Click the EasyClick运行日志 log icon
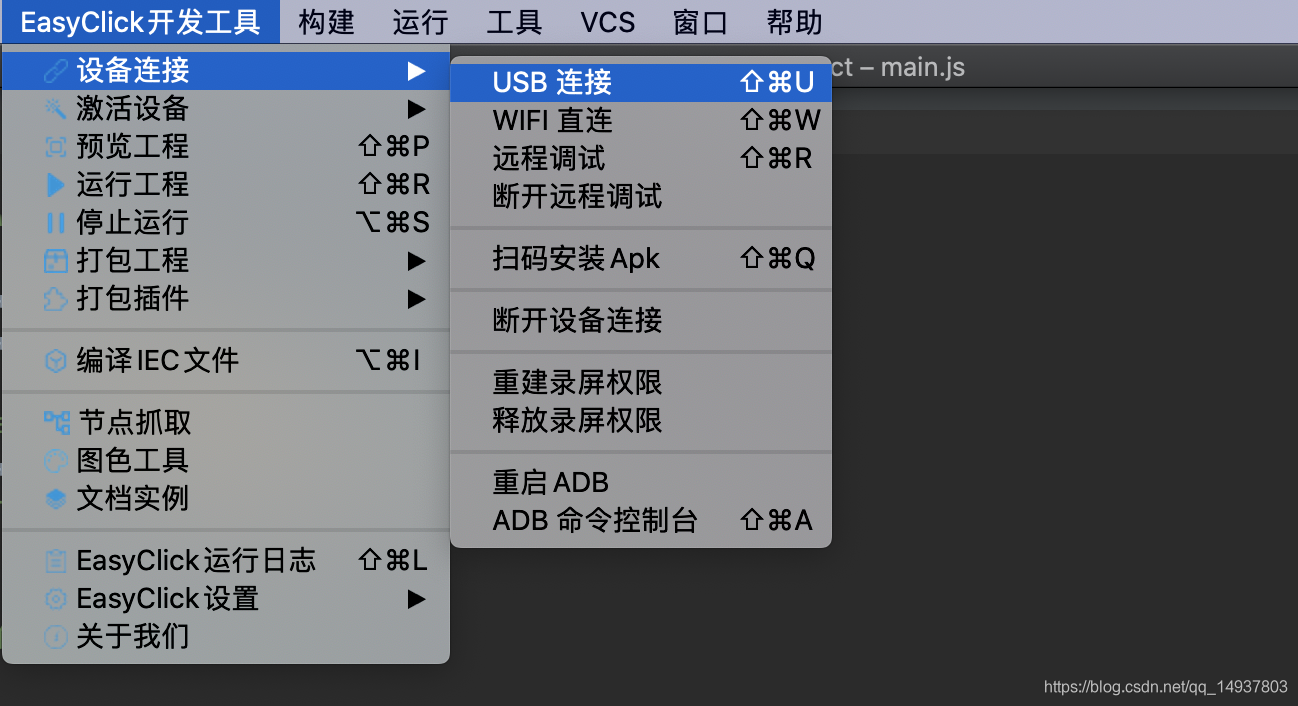1298x706 pixels. [x=55, y=560]
